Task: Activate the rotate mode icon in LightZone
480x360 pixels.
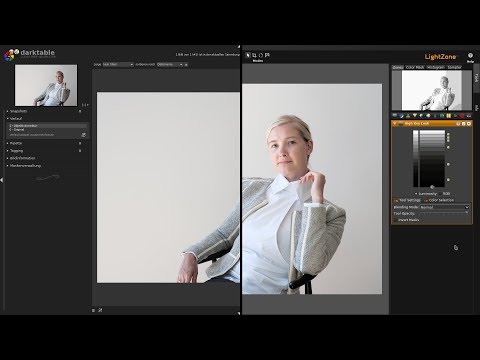Action: [x=261, y=55]
